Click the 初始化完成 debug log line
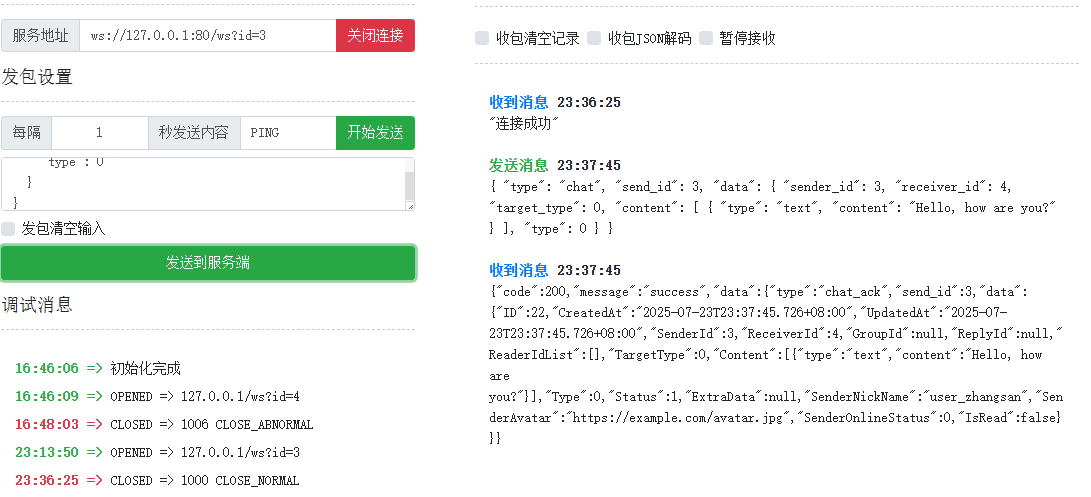Image resolution: width=1091 pixels, height=497 pixels. click(x=146, y=369)
